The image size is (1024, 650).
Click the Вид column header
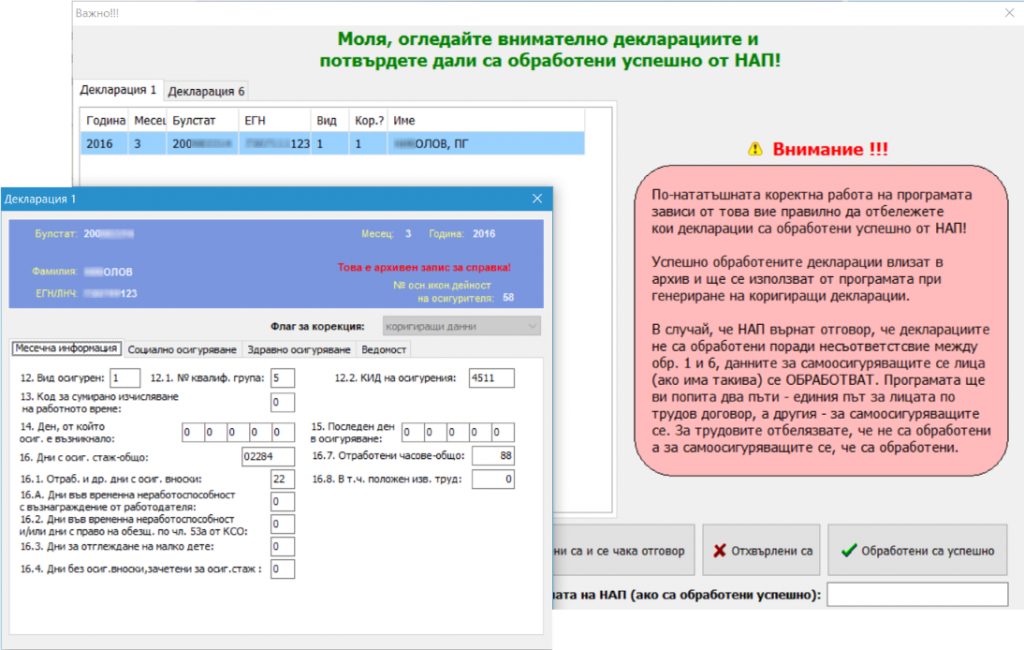click(x=330, y=120)
